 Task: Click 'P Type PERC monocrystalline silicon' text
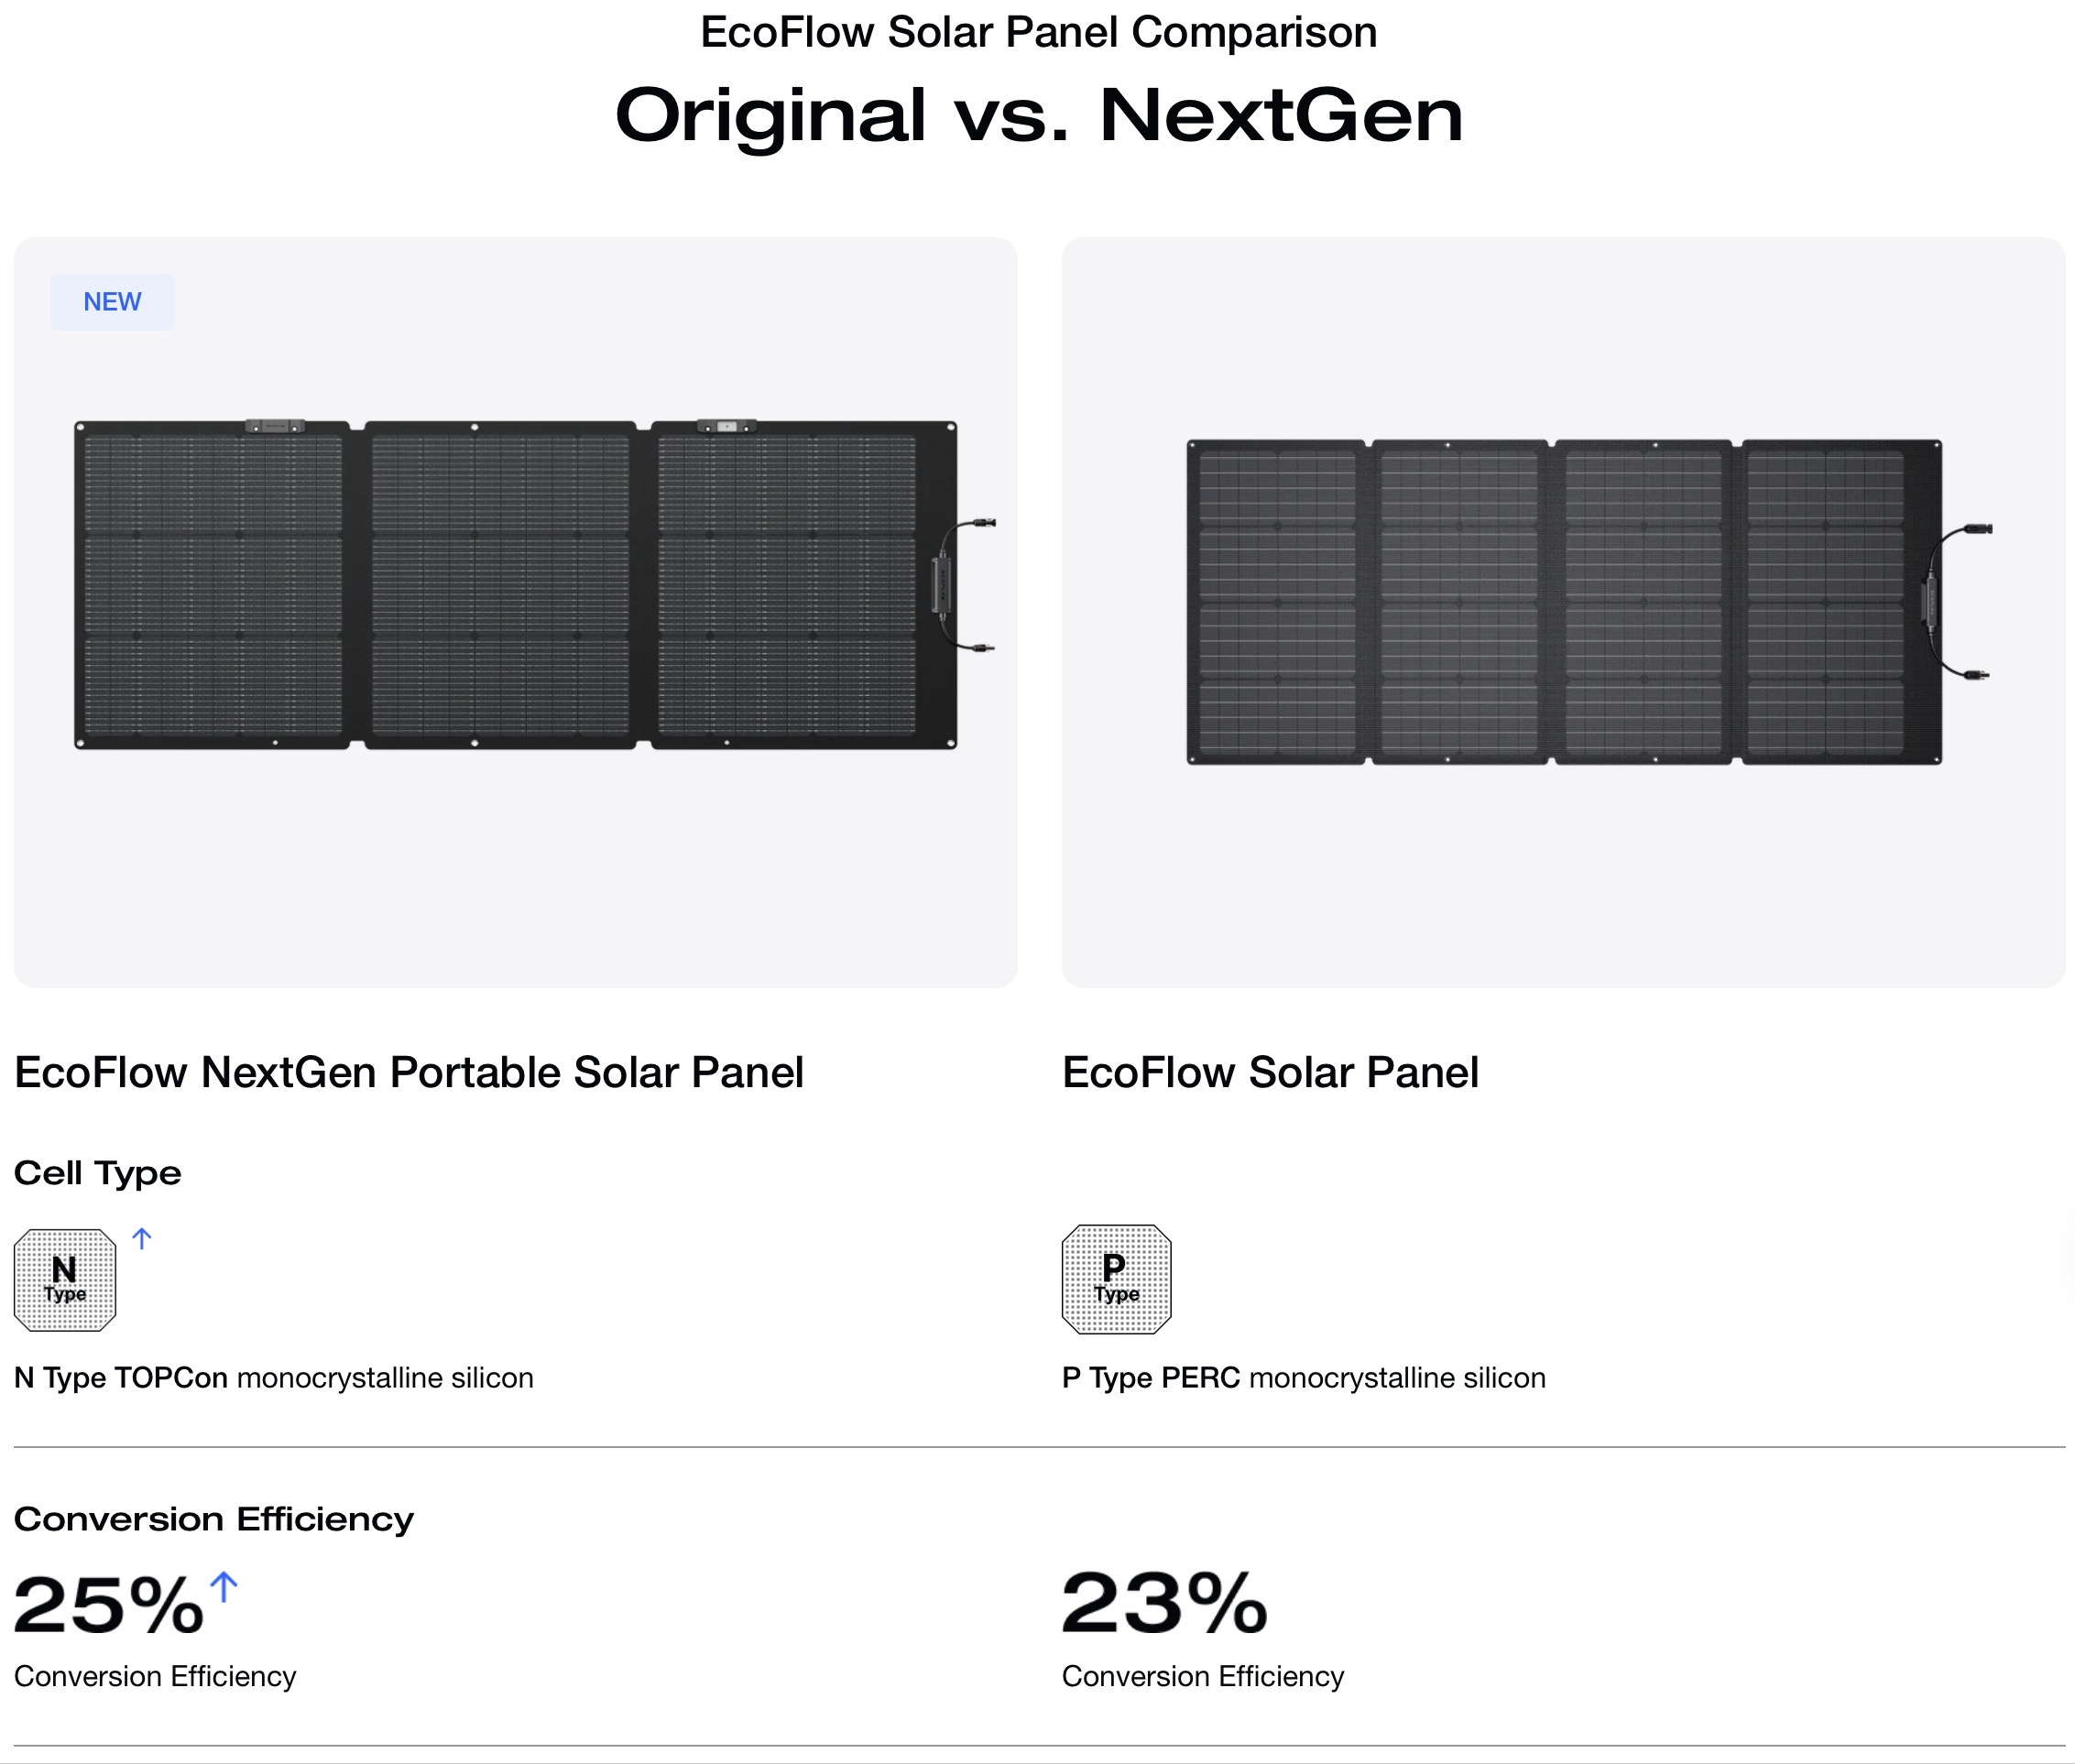tap(1303, 1378)
